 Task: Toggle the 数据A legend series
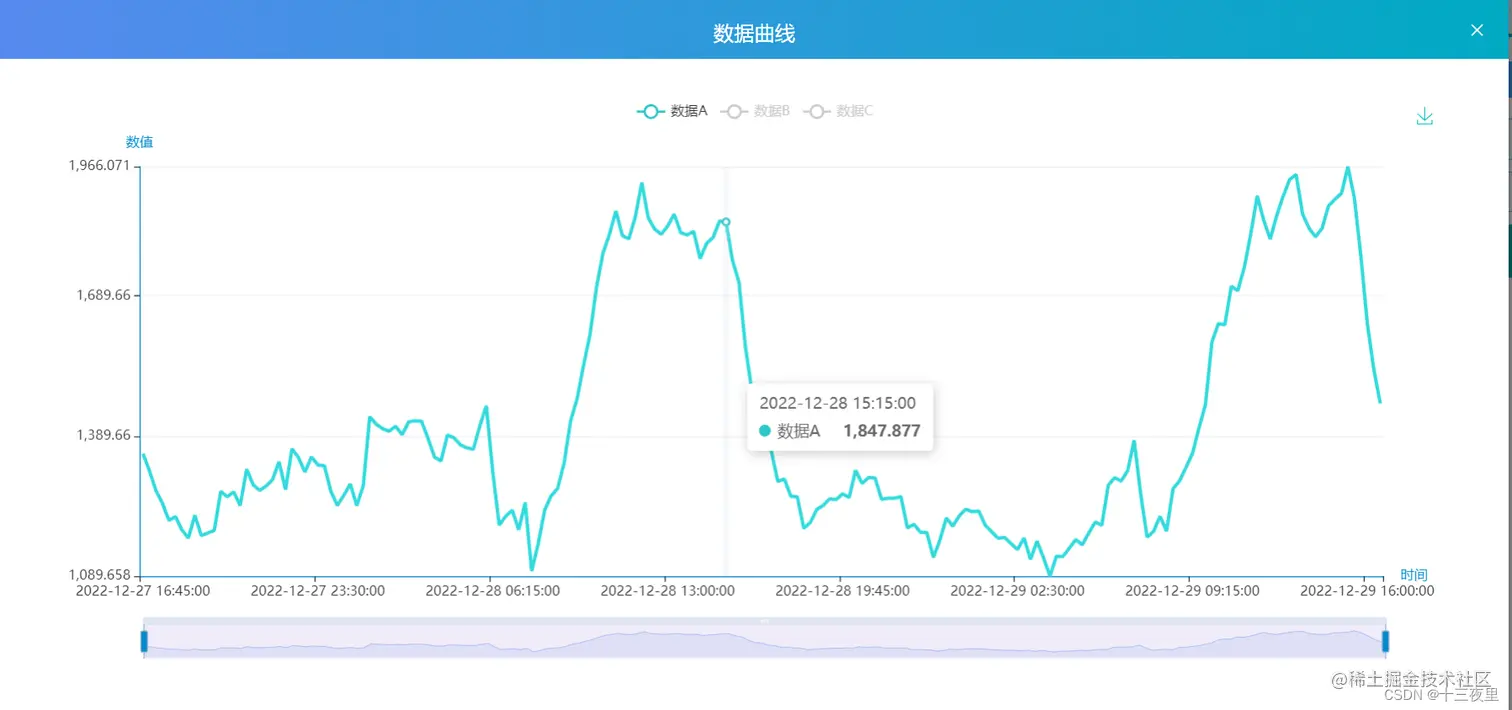(x=672, y=111)
